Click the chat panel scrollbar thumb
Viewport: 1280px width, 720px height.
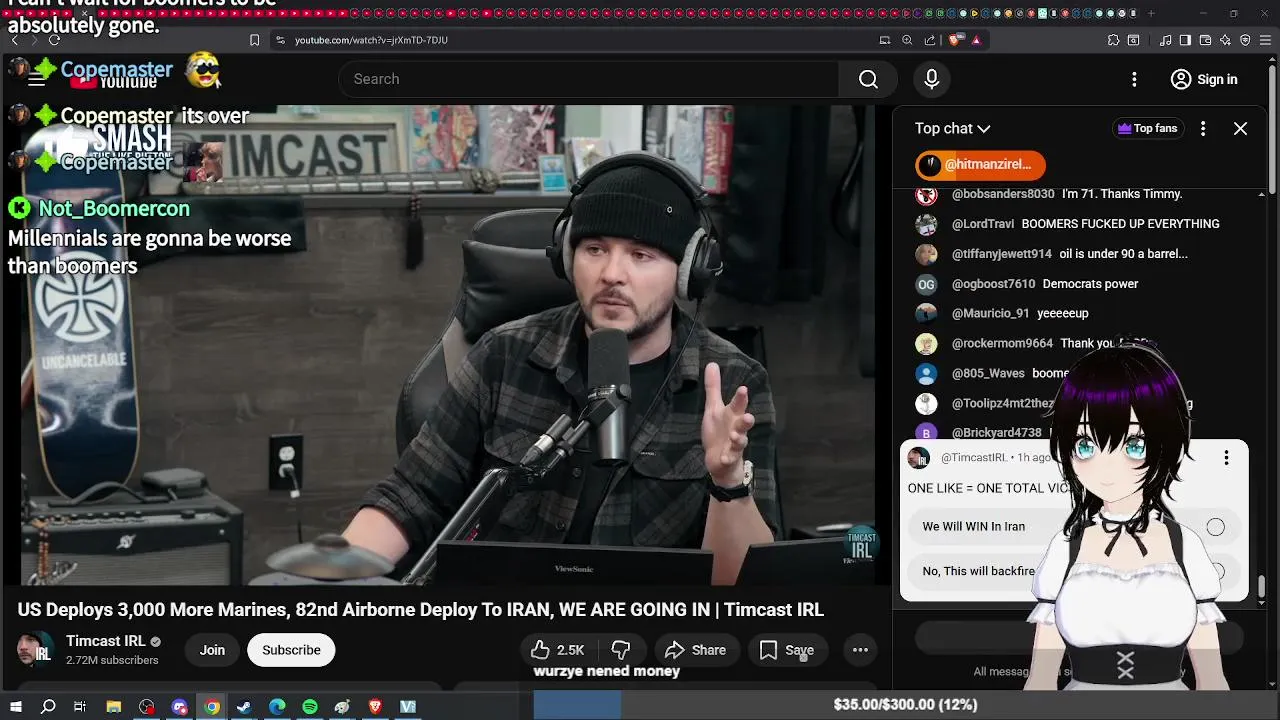[x=1262, y=588]
